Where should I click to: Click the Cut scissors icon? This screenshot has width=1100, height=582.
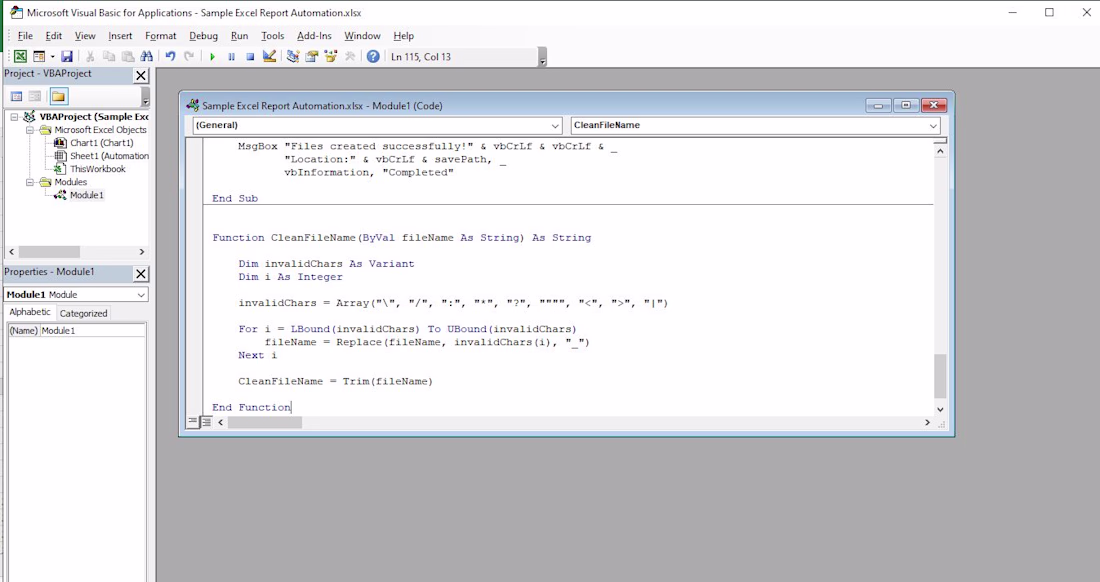click(x=90, y=57)
